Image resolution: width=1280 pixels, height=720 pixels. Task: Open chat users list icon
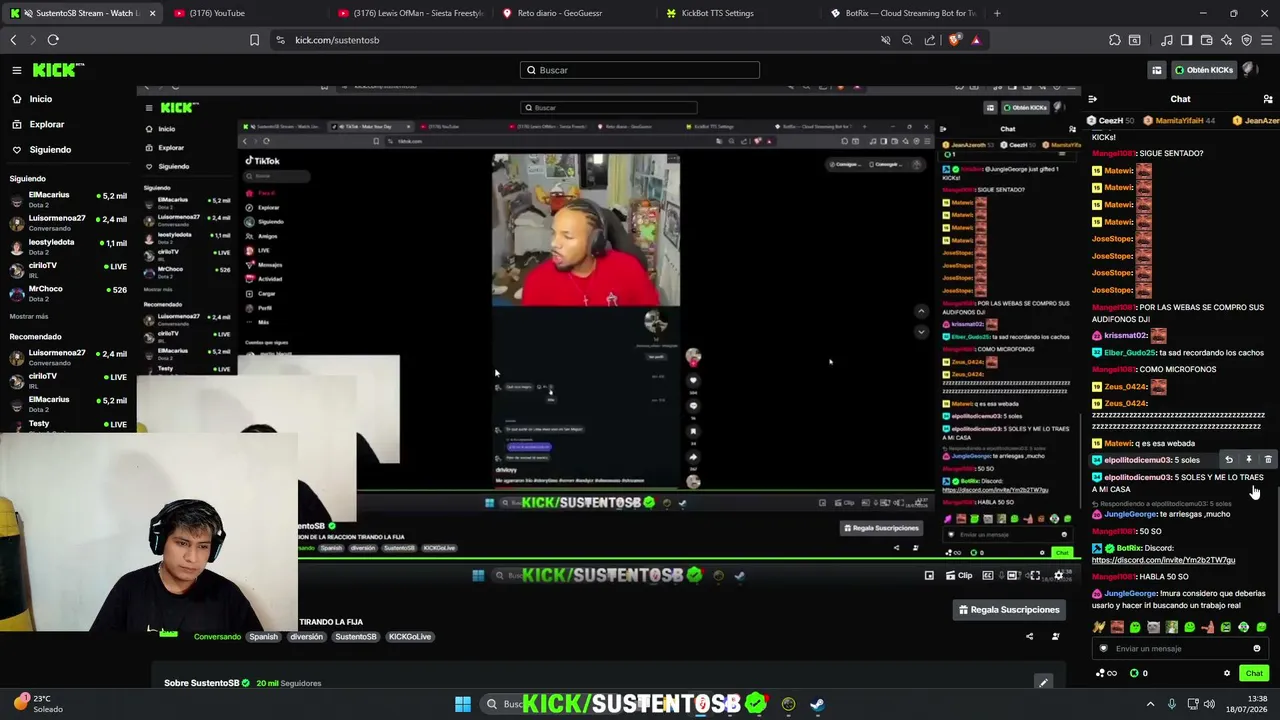pos(1268,99)
